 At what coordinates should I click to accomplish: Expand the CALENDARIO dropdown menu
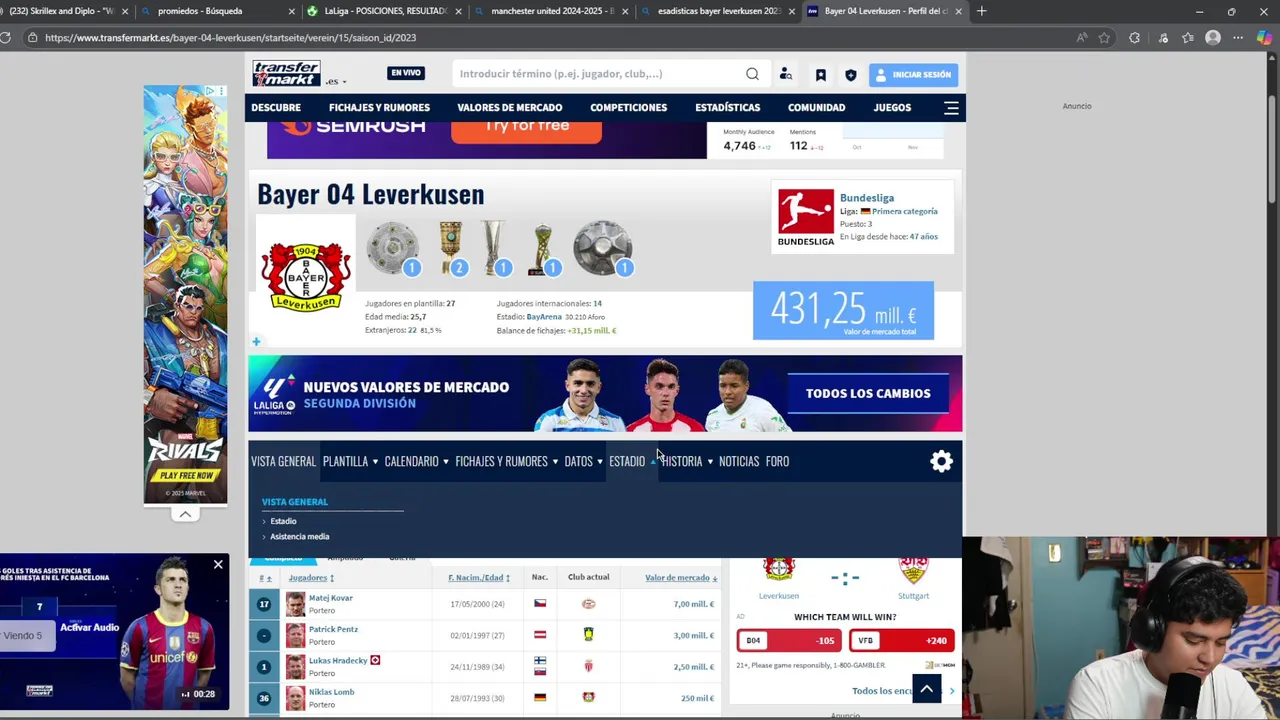[x=416, y=461]
